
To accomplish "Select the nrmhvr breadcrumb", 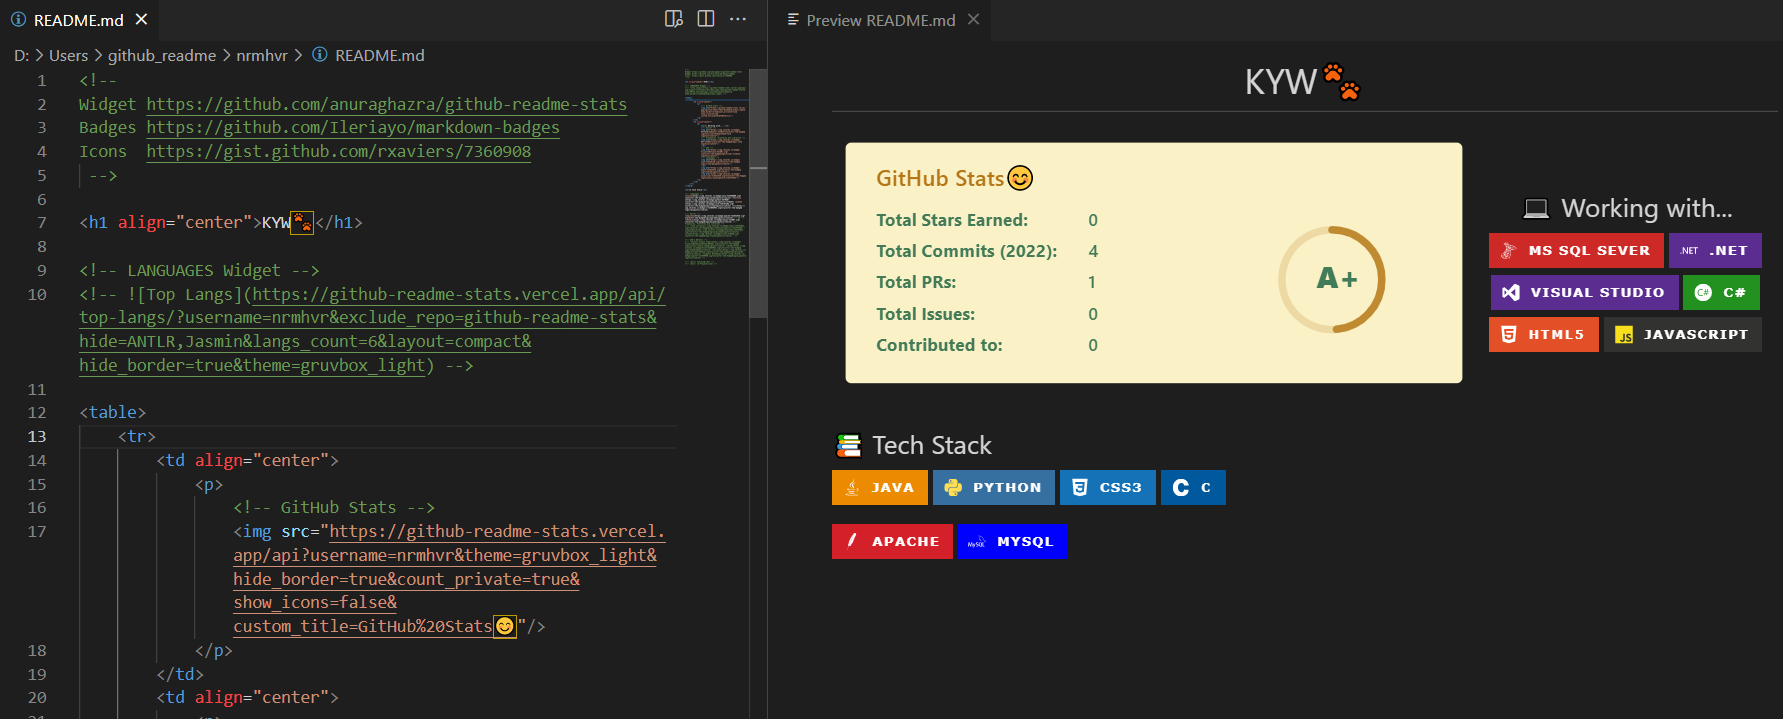I will point(262,55).
